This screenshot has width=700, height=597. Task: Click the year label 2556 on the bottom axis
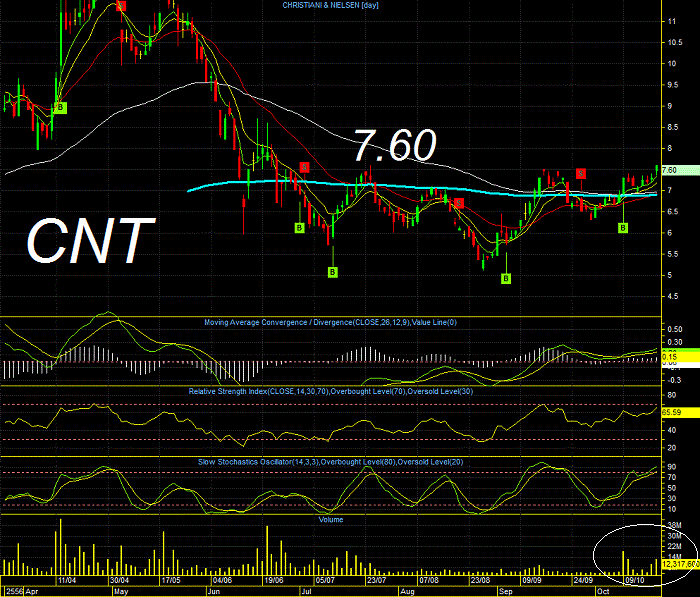15,592
